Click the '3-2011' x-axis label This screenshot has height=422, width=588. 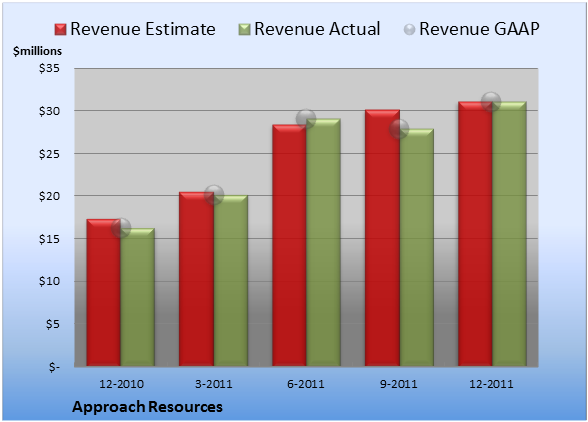point(214,384)
